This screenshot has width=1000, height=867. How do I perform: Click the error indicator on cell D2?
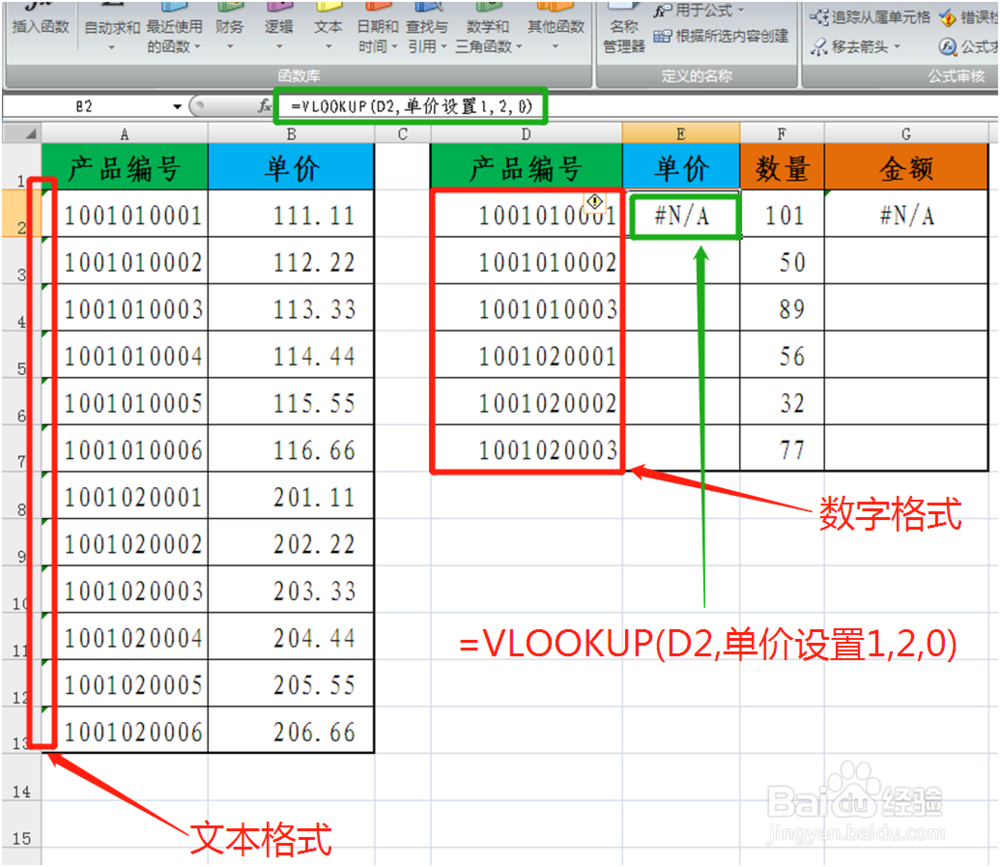(593, 201)
